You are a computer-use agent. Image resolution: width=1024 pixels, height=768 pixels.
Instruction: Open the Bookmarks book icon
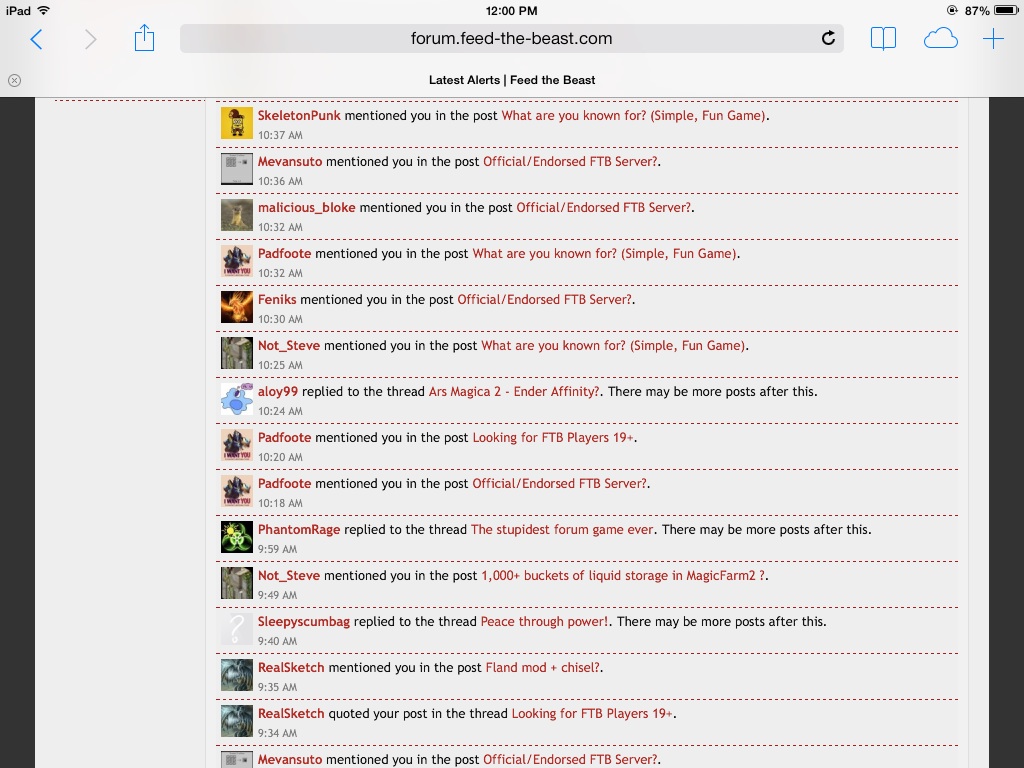(883, 39)
